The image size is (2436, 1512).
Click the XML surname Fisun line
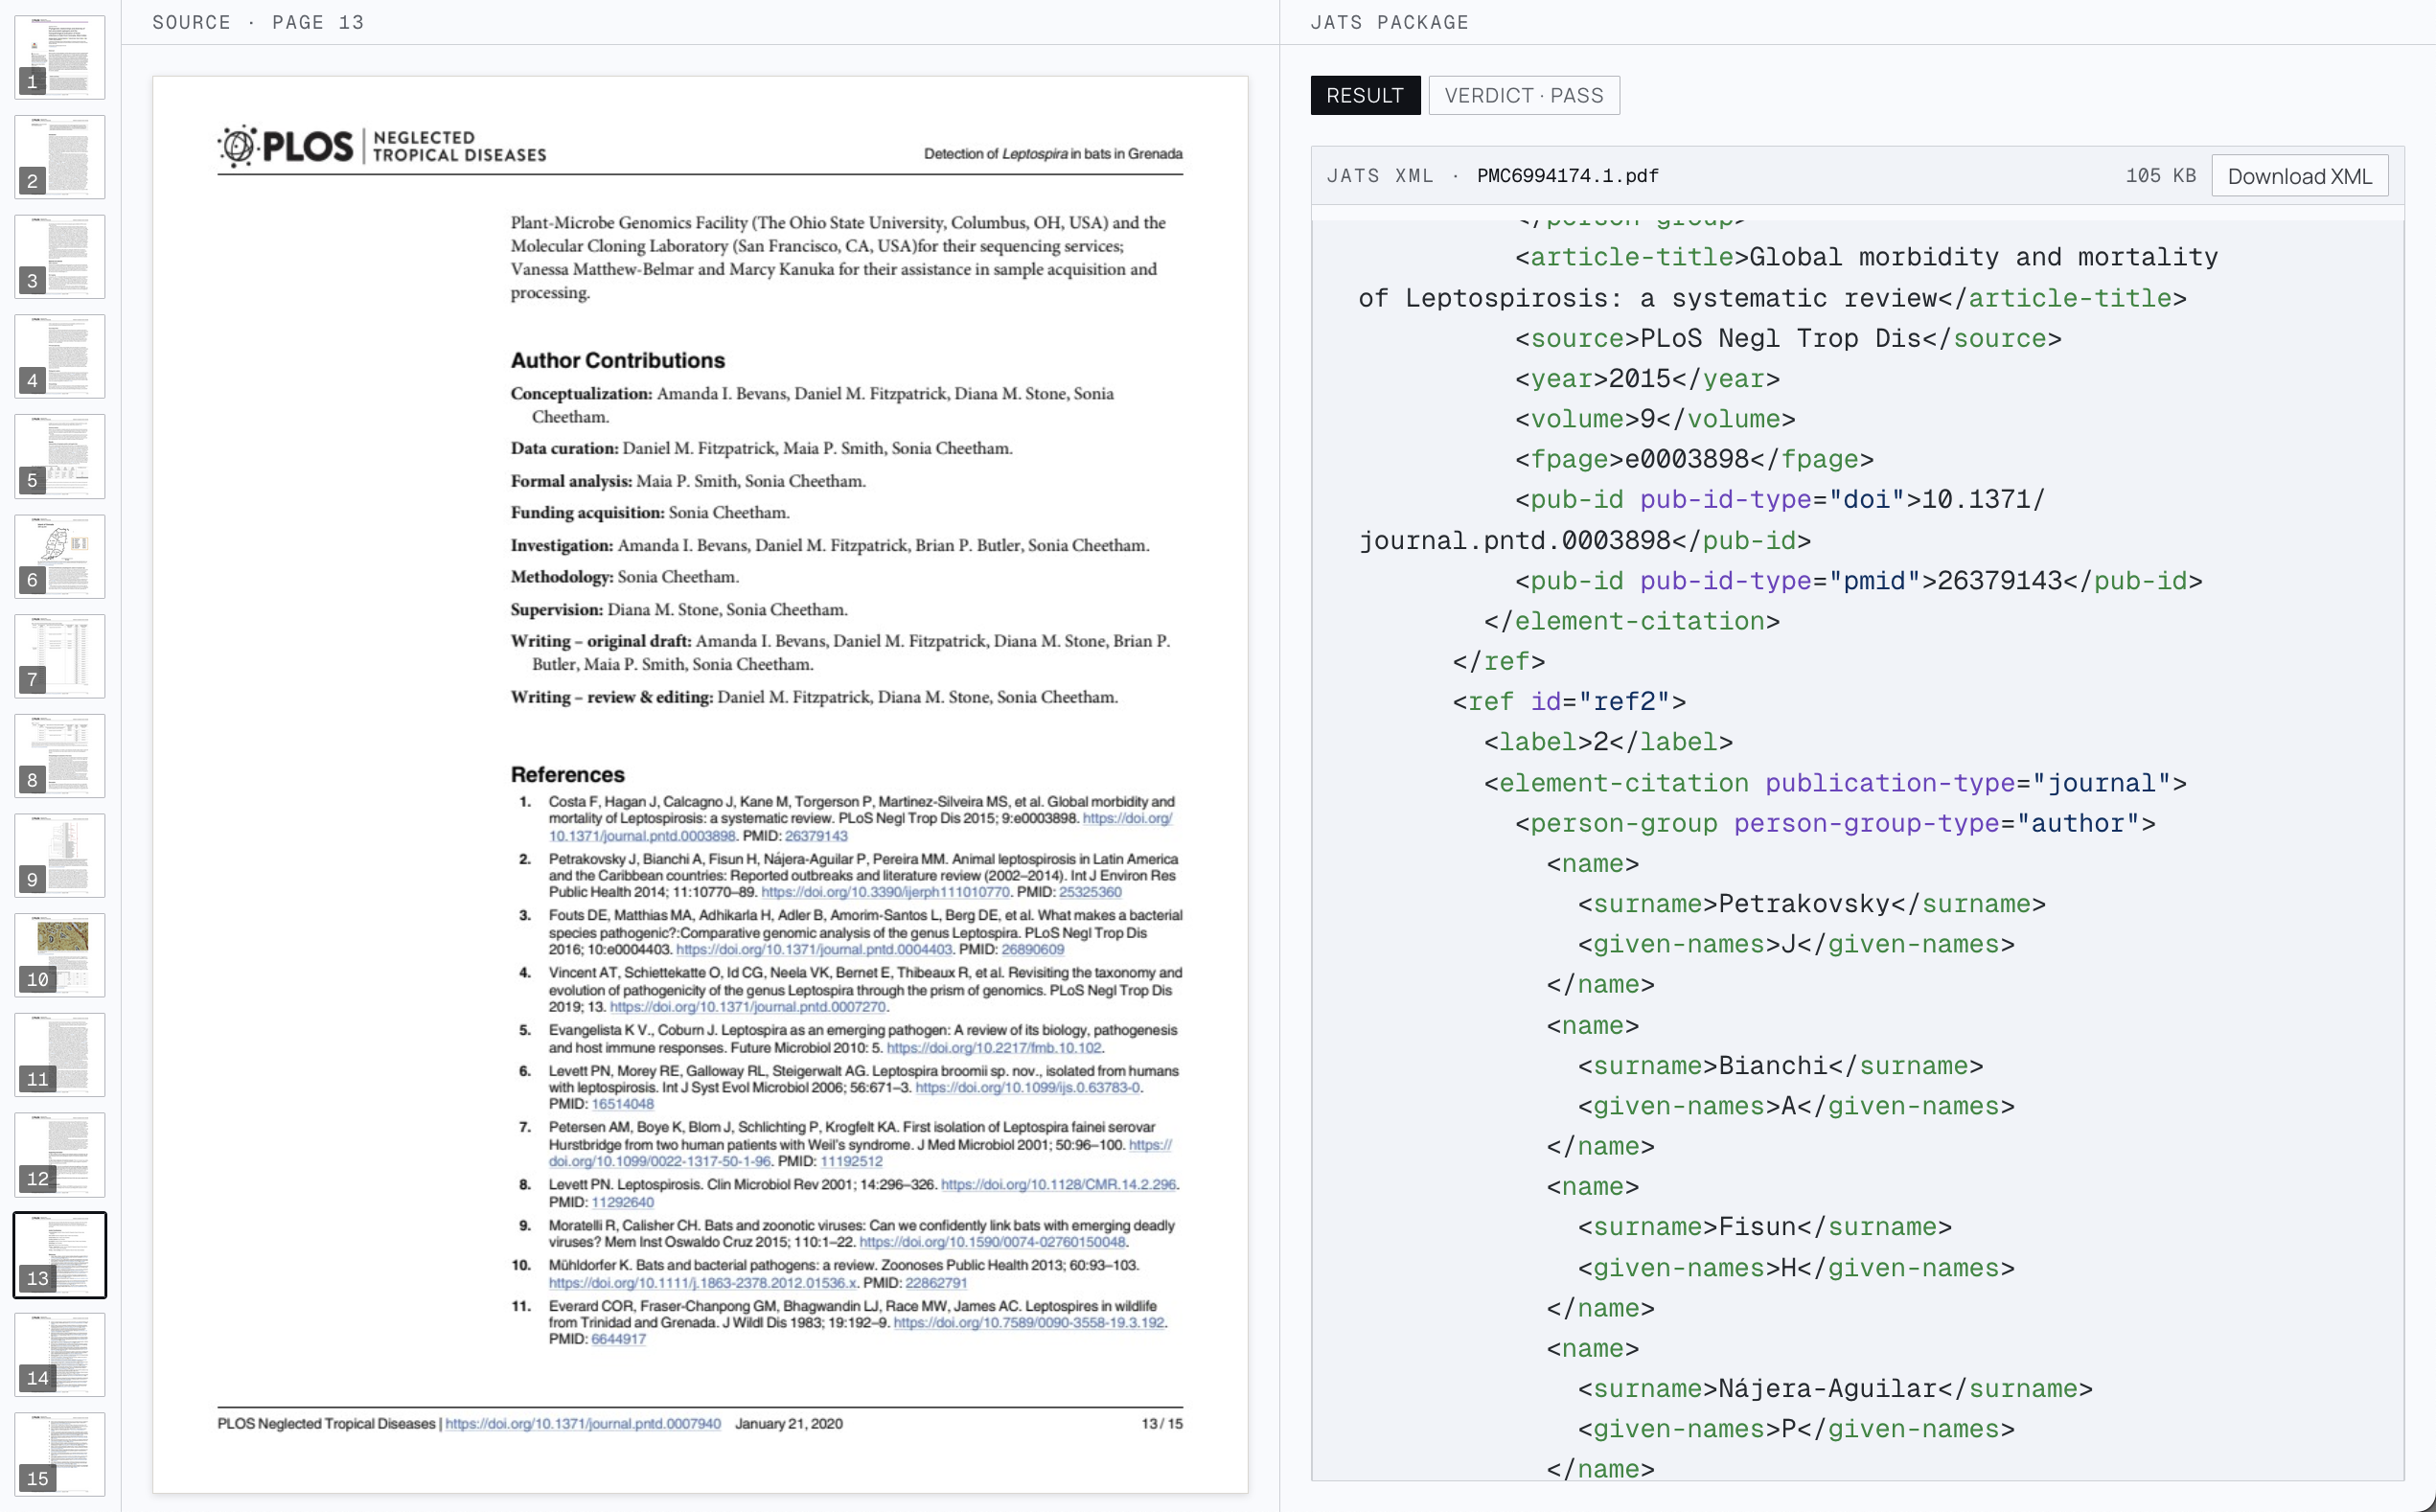[x=1764, y=1226]
